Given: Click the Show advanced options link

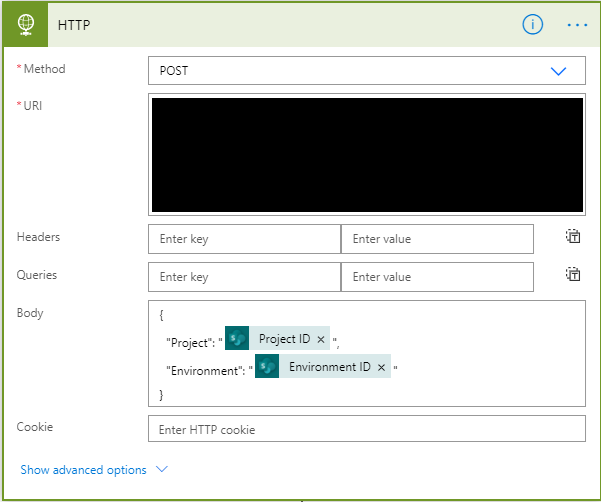Looking at the screenshot, I should (84, 470).
